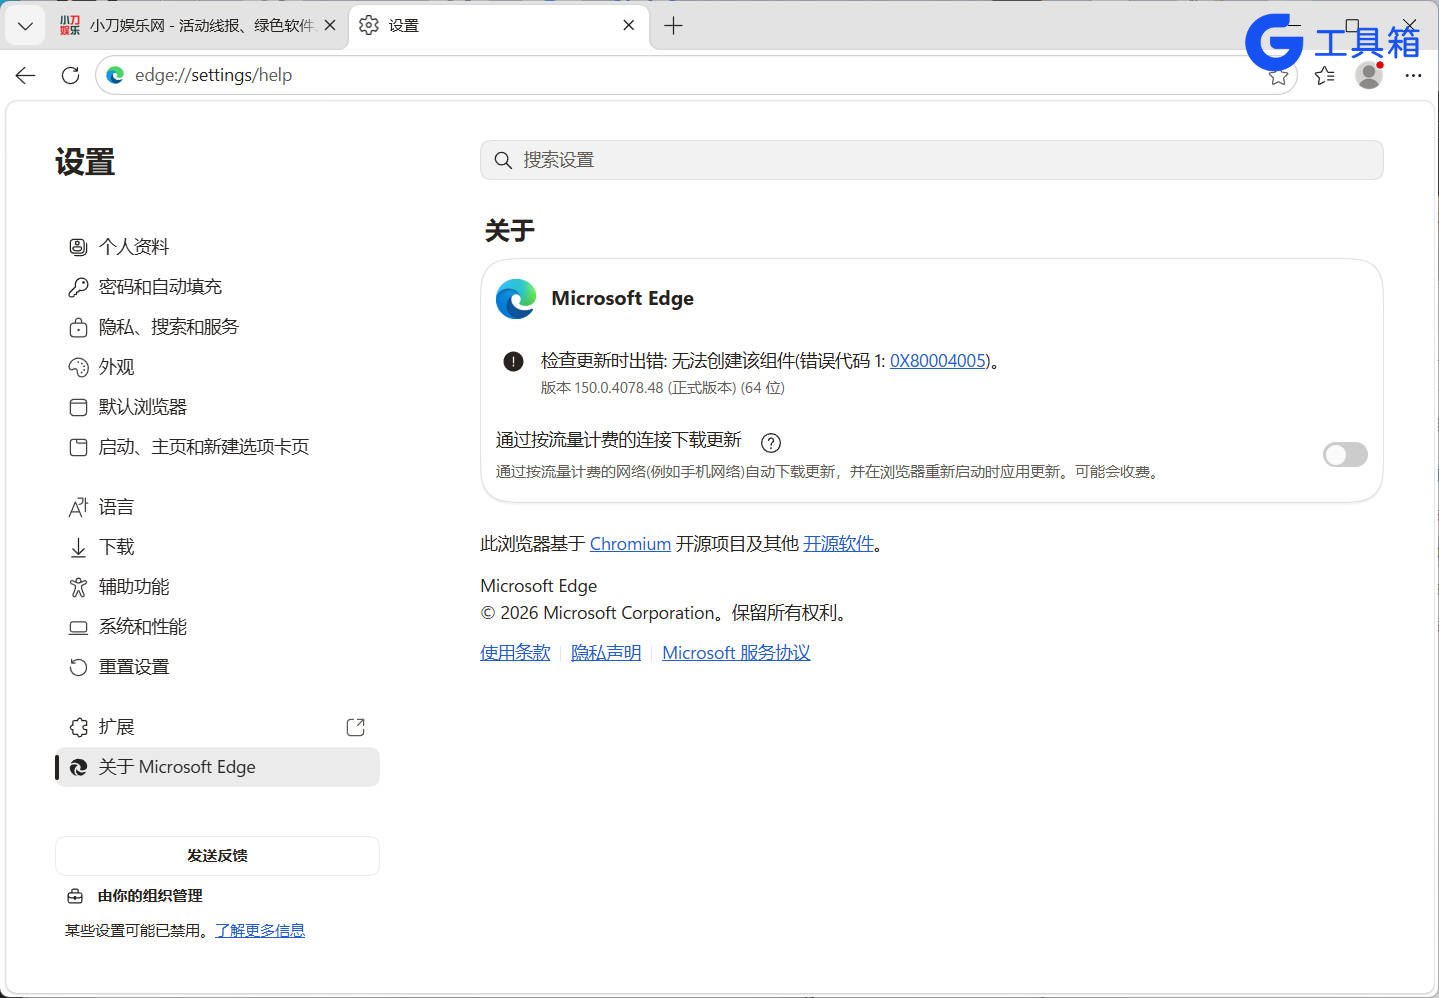Open 重置设置 via its reset icon
The height and width of the screenshot is (998, 1439).
[x=78, y=667]
